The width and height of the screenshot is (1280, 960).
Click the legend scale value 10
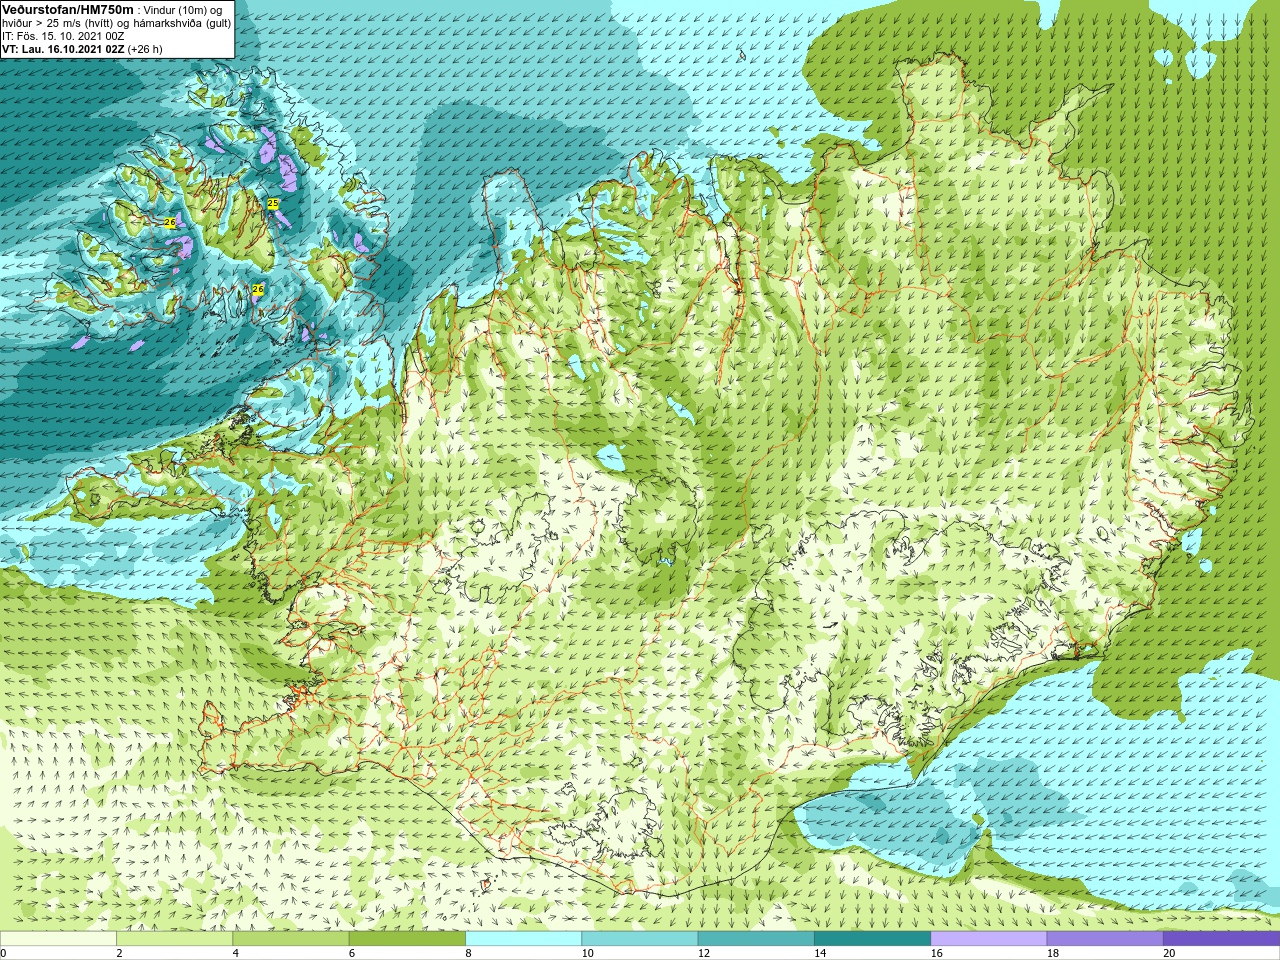[x=587, y=953]
